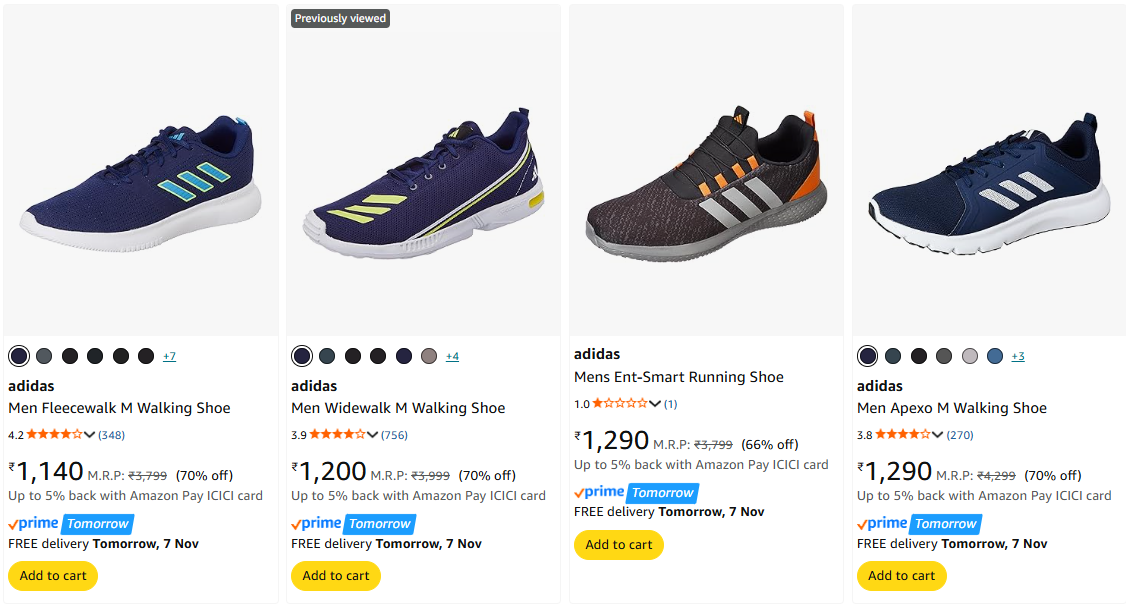Open the Ent-Smart Running Shoe product image
Screen dimensions: 1126x609
pos(706,170)
